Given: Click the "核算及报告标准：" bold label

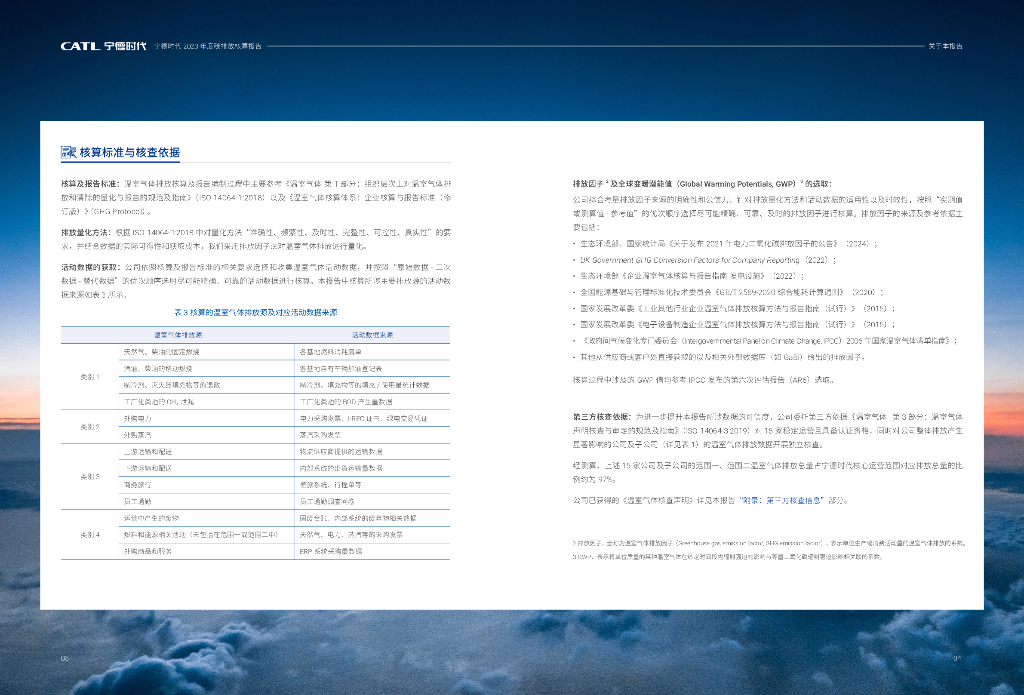Looking at the screenshot, I should coord(91,184).
